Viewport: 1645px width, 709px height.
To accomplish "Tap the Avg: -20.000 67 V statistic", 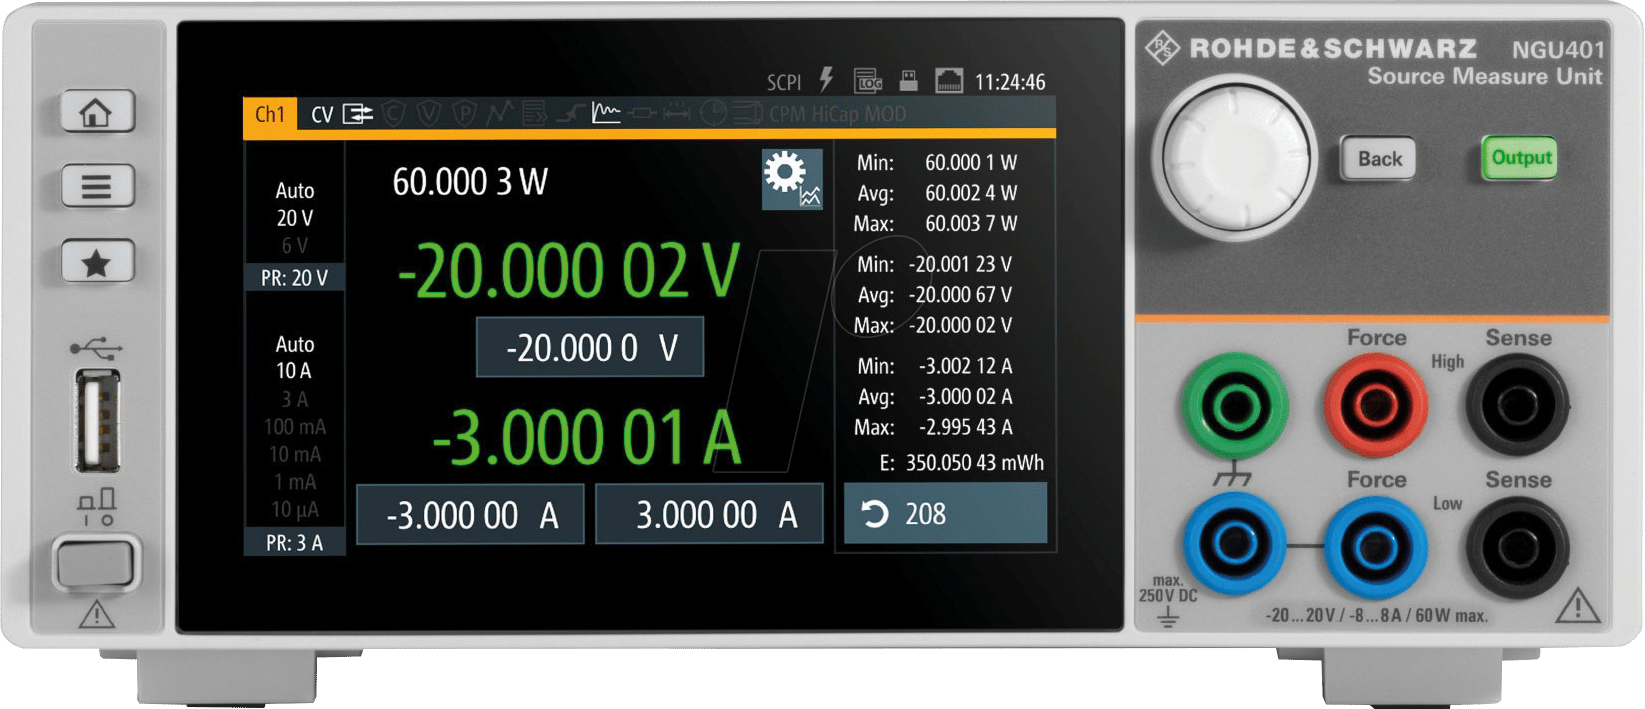I will (x=935, y=295).
